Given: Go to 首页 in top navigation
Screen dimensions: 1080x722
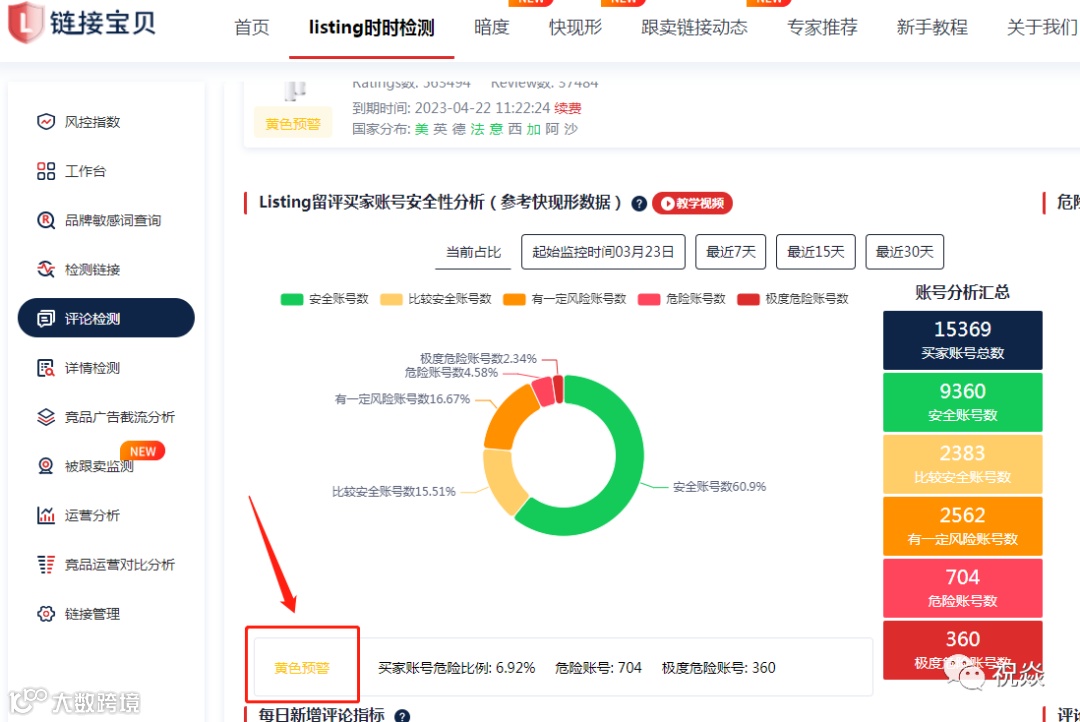Looking at the screenshot, I should click(251, 28).
